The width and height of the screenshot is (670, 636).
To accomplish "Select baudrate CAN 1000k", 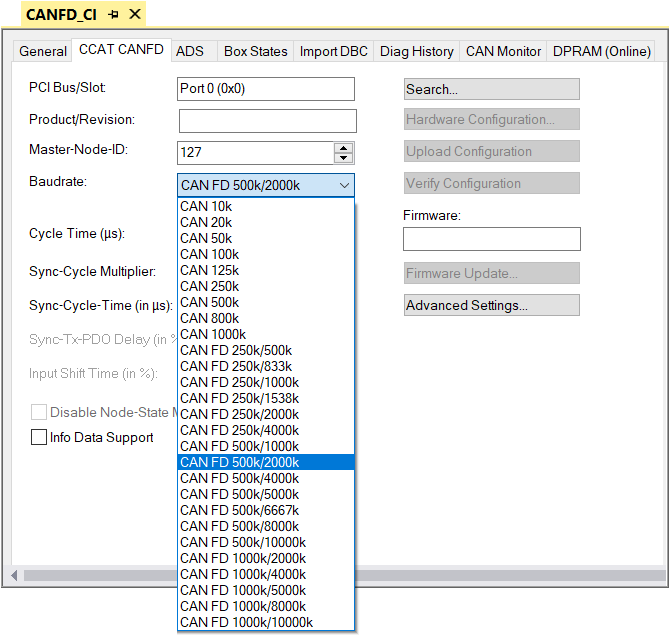I will (266, 334).
